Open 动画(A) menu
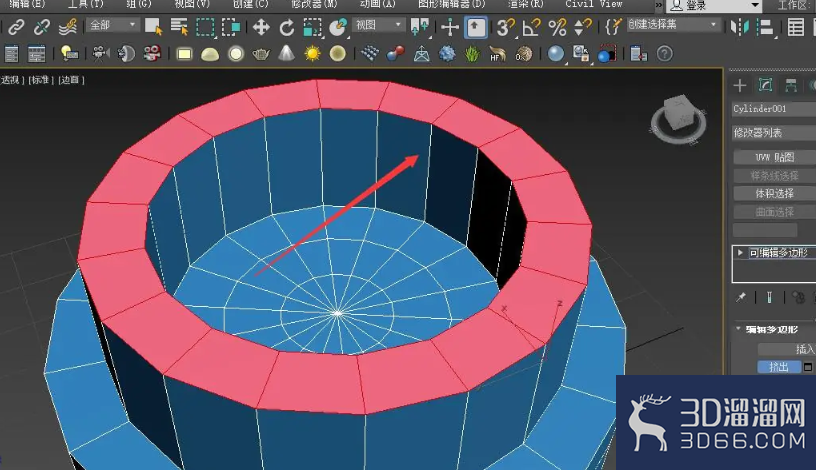 click(378, 4)
